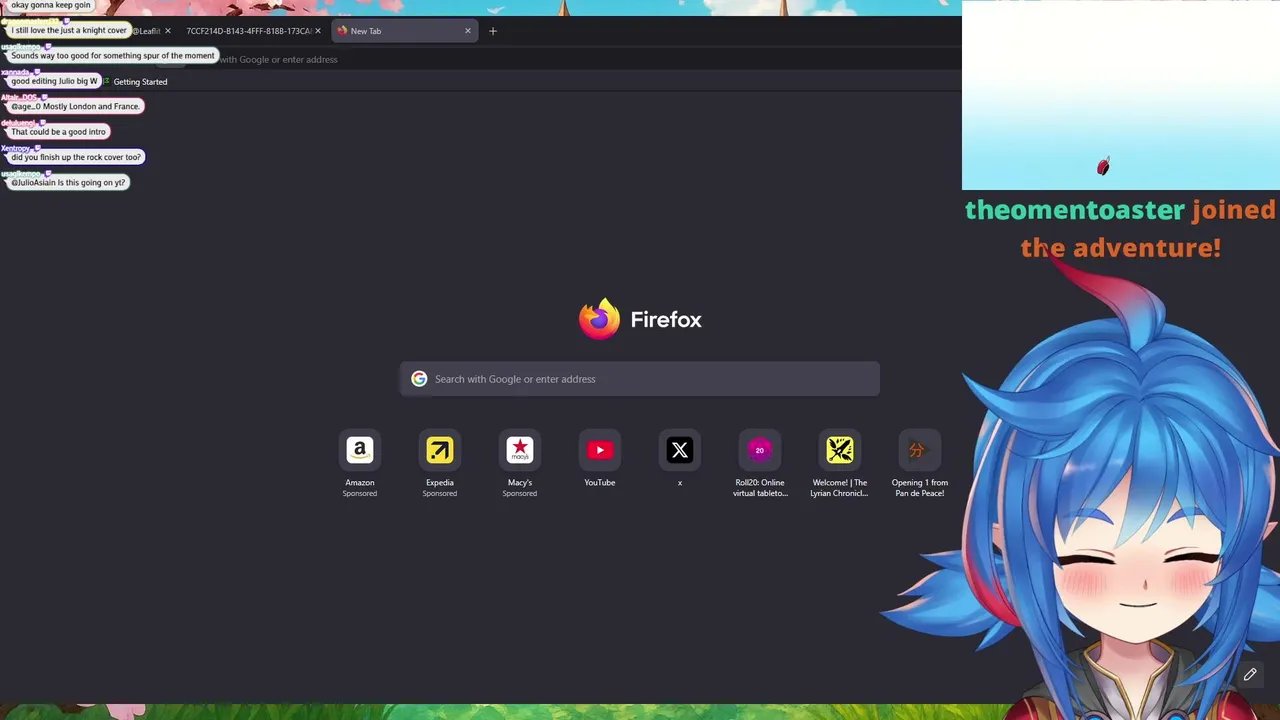Switch to the New Tab tab
1280x720 pixels.
coord(404,31)
